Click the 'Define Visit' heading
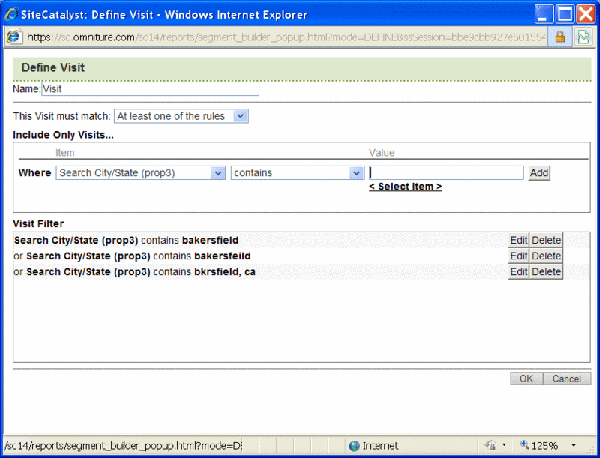 click(x=53, y=68)
